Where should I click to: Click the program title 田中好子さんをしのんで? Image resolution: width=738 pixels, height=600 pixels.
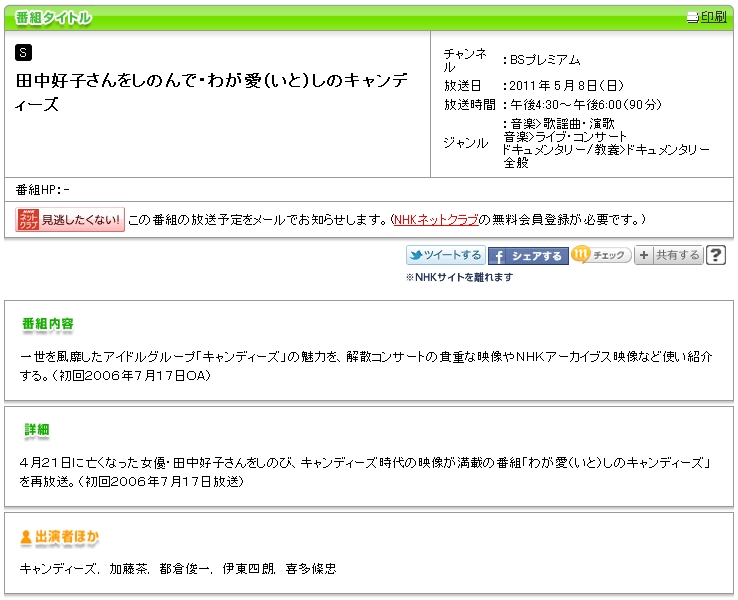click(x=211, y=92)
